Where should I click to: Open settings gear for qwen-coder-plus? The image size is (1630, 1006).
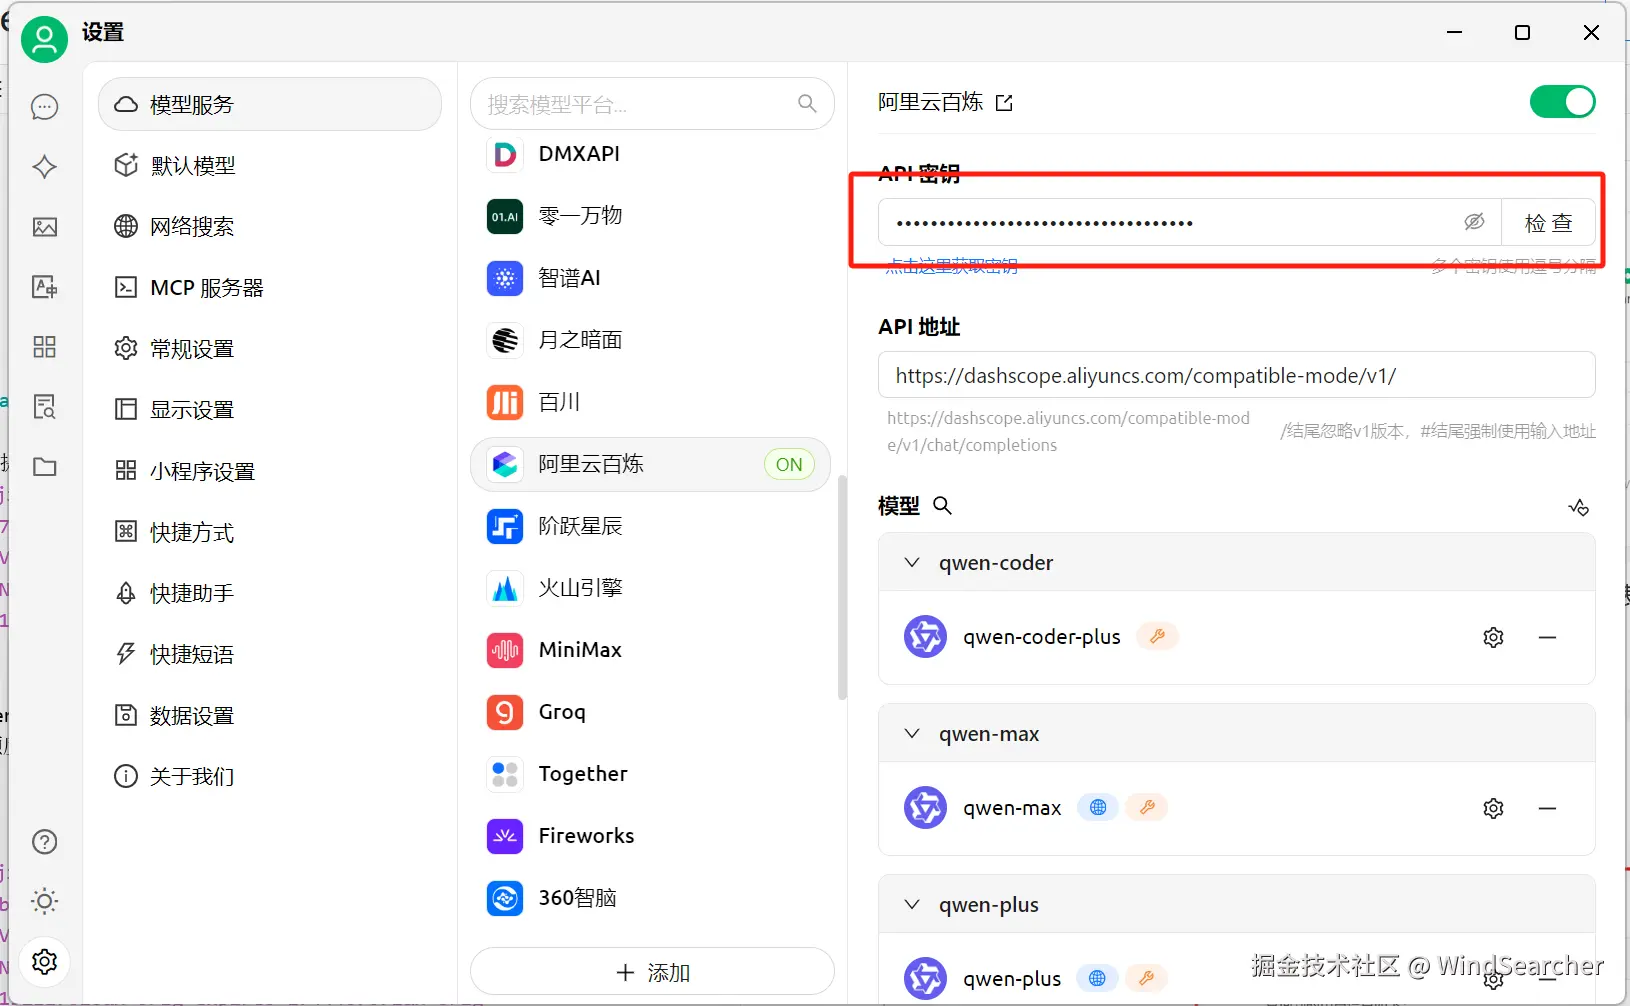click(x=1493, y=637)
